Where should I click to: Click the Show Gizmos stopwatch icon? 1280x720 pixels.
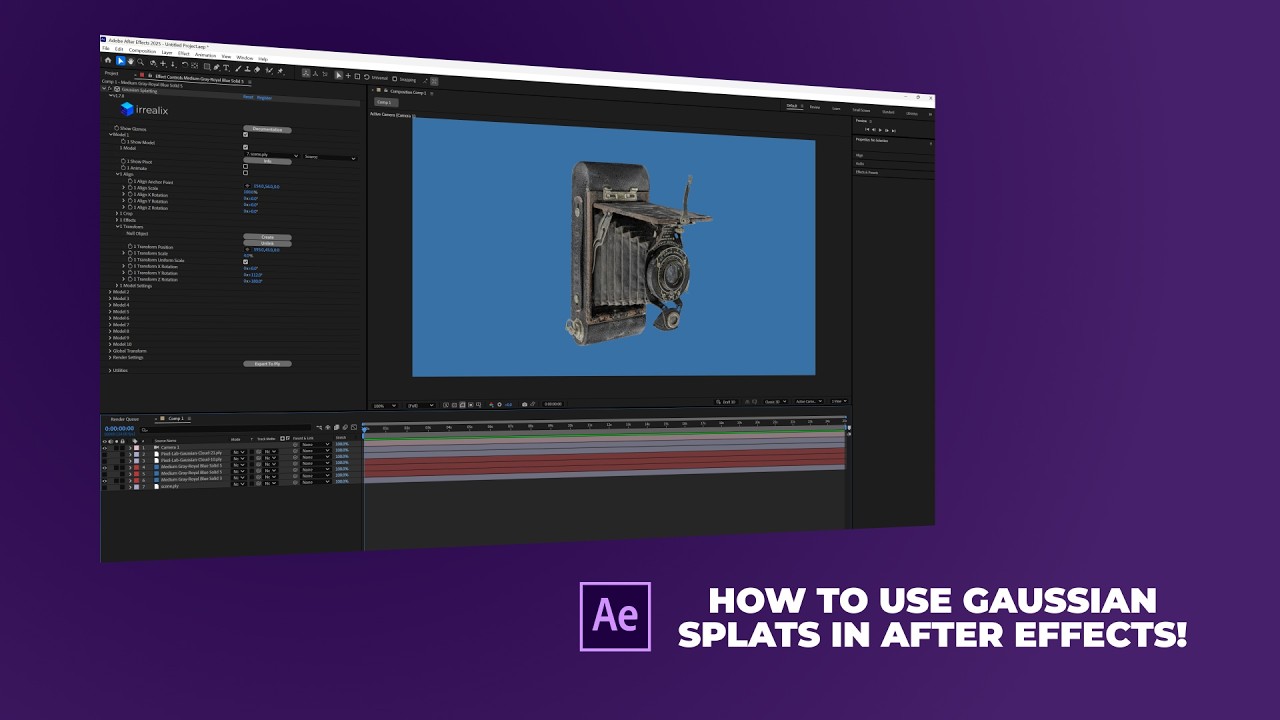[x=116, y=129]
